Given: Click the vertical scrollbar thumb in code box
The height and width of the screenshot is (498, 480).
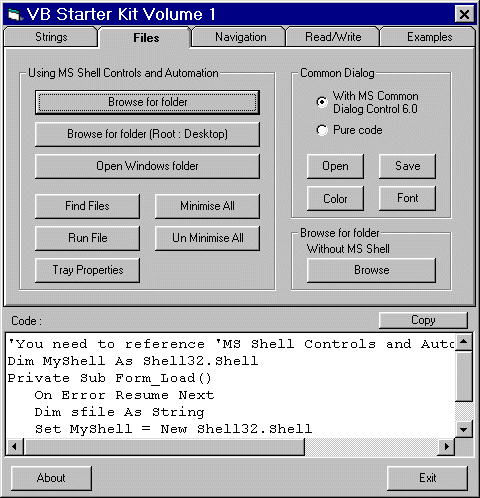Looking at the screenshot, I should pos(464,376).
